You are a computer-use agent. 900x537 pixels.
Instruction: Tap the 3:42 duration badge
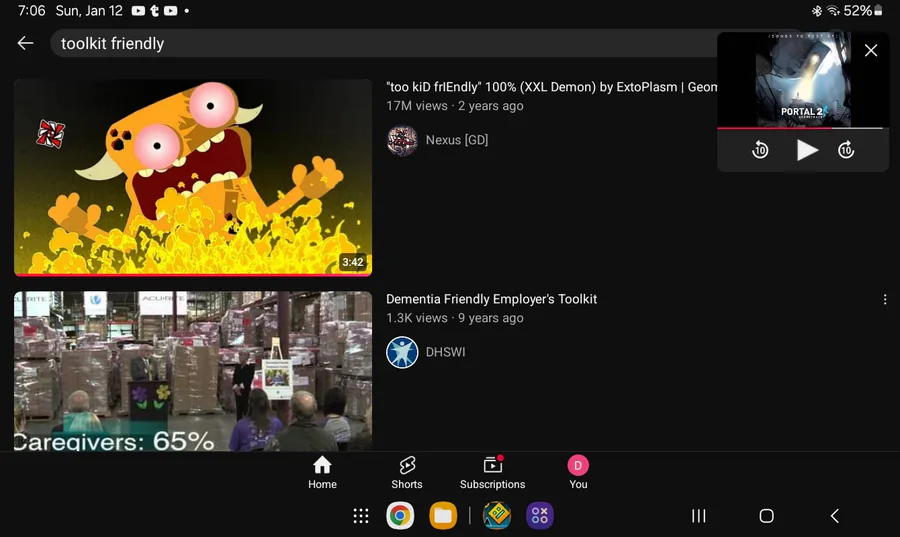pos(352,262)
